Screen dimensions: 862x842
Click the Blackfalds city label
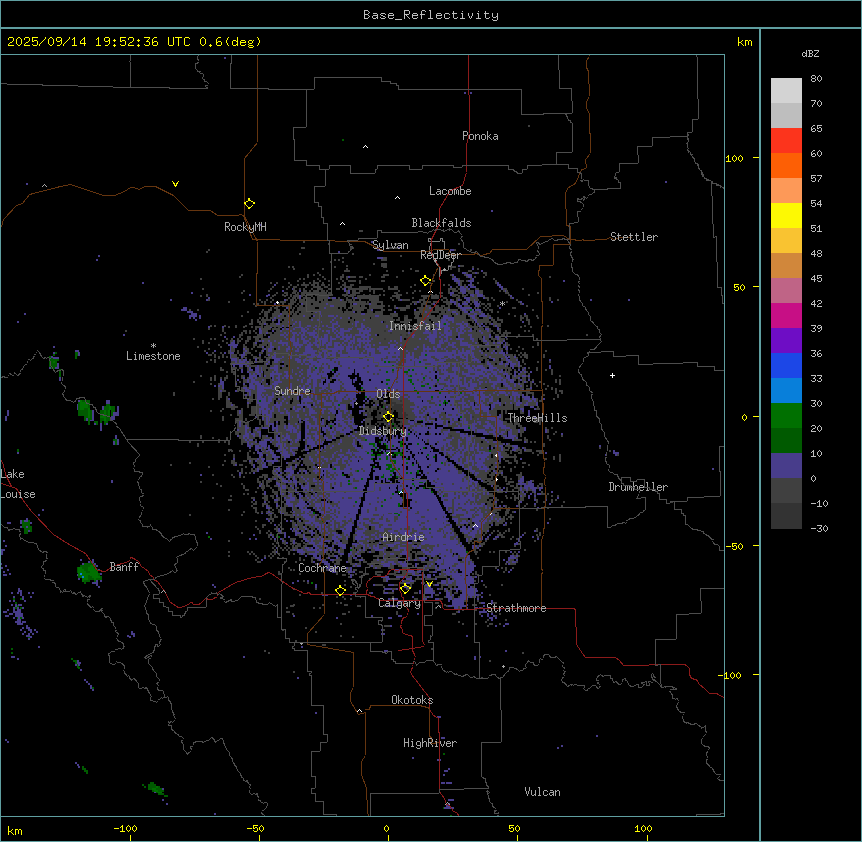tap(441, 223)
